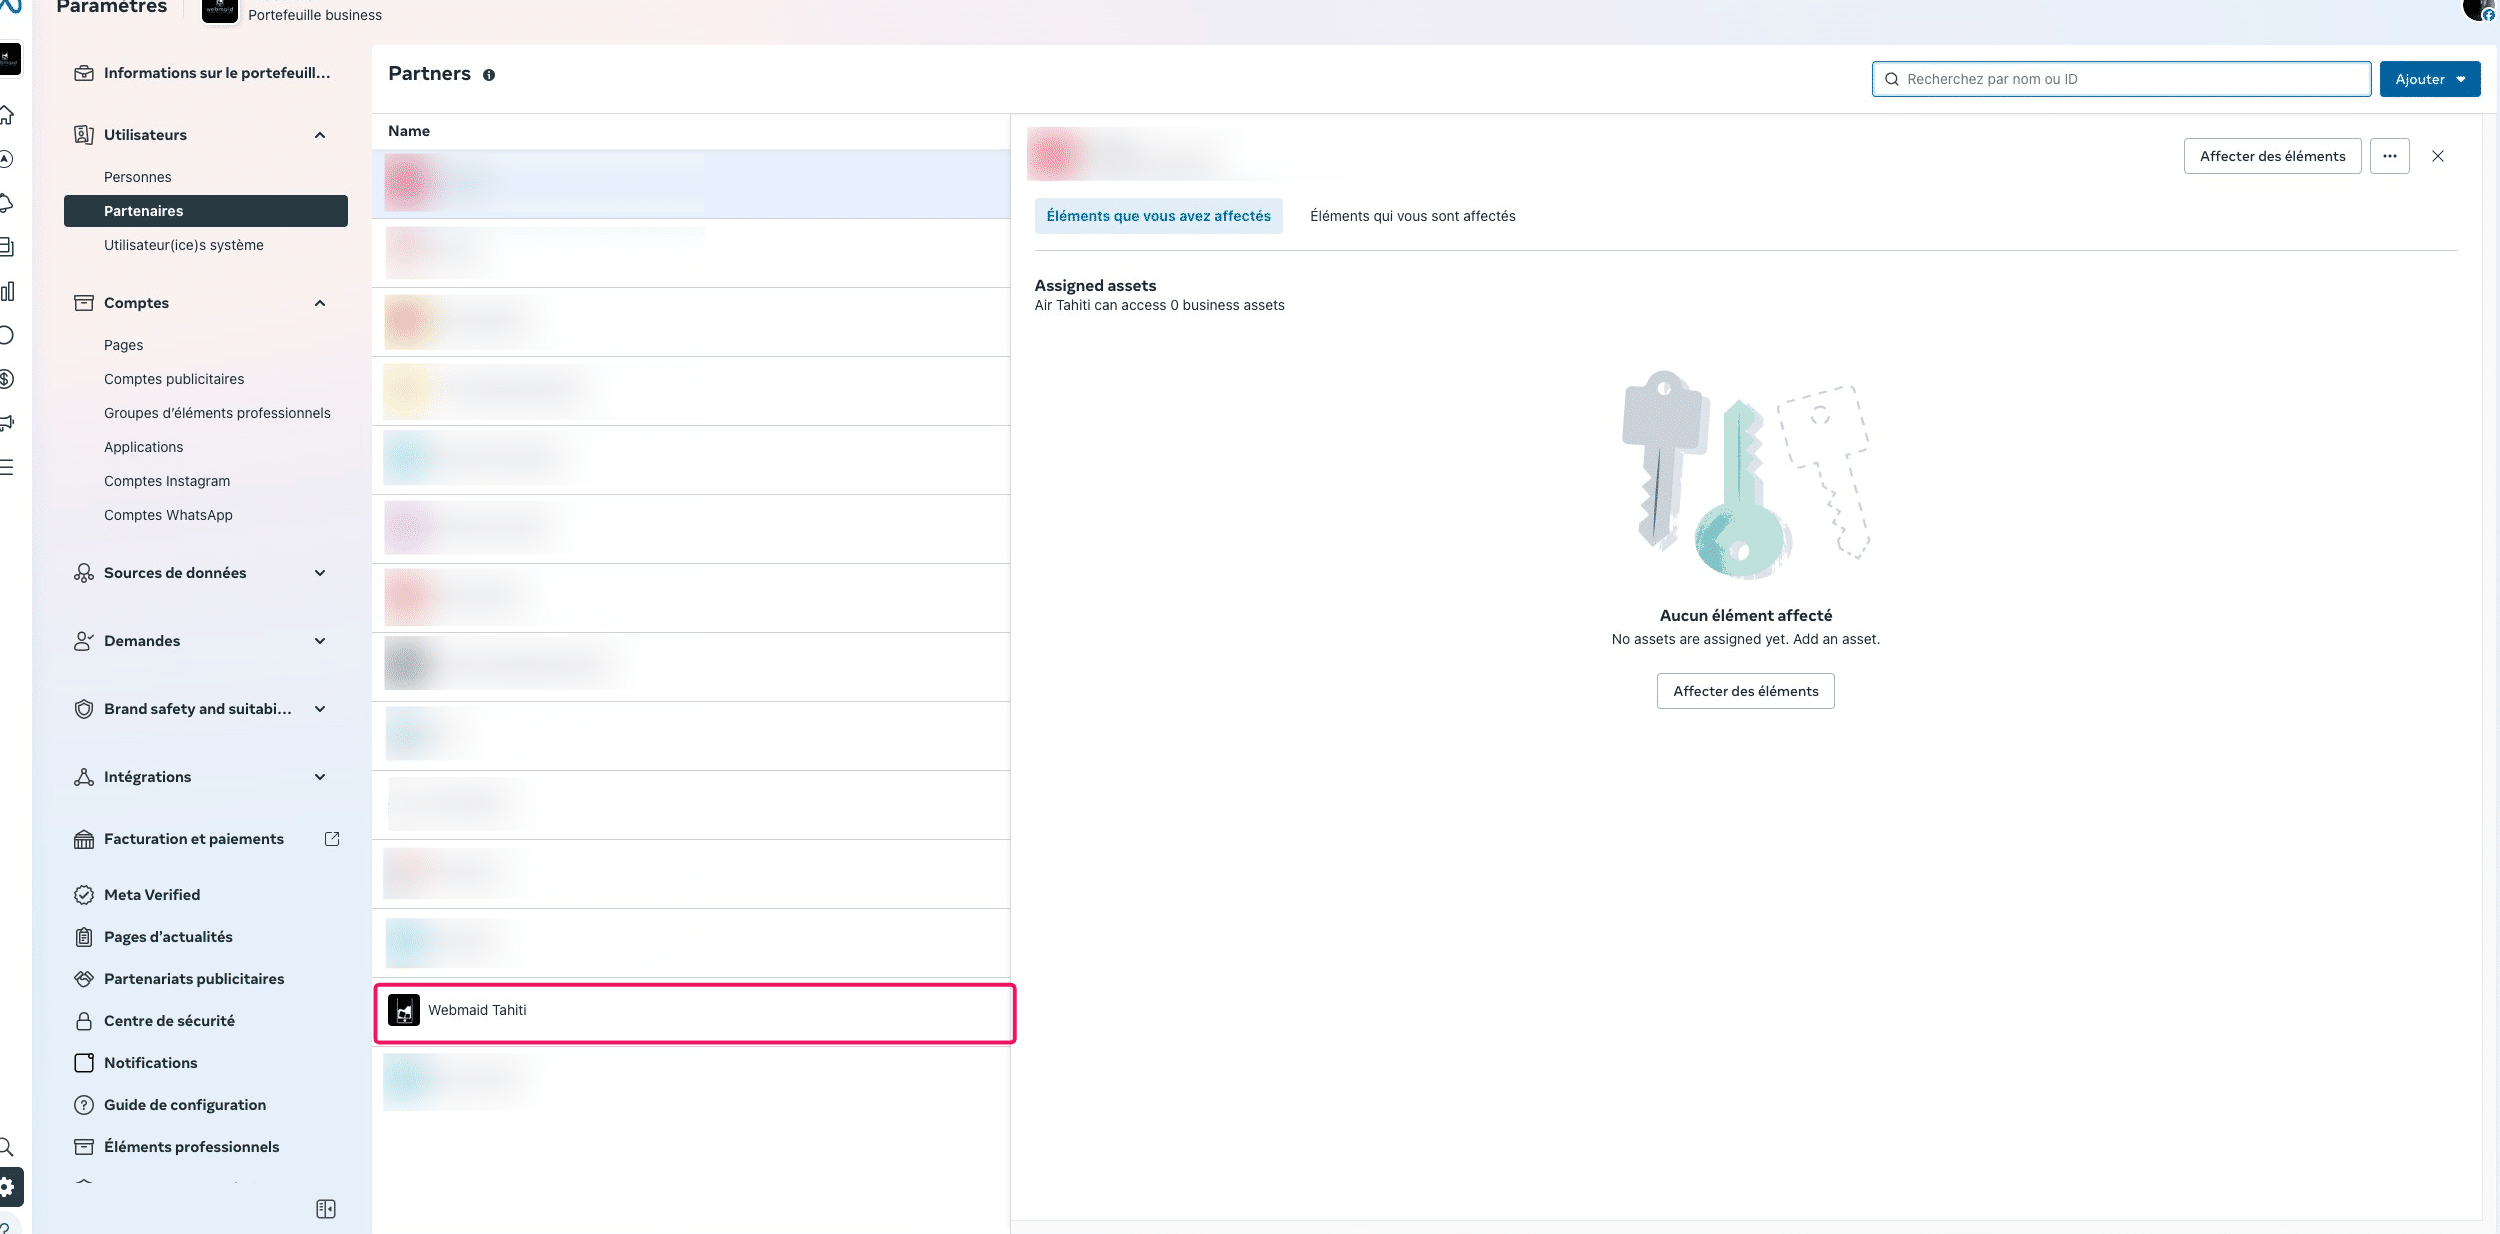Open Comptes publicitaires in sidebar
Screen dimensions: 2500x1234
[x=174, y=379]
